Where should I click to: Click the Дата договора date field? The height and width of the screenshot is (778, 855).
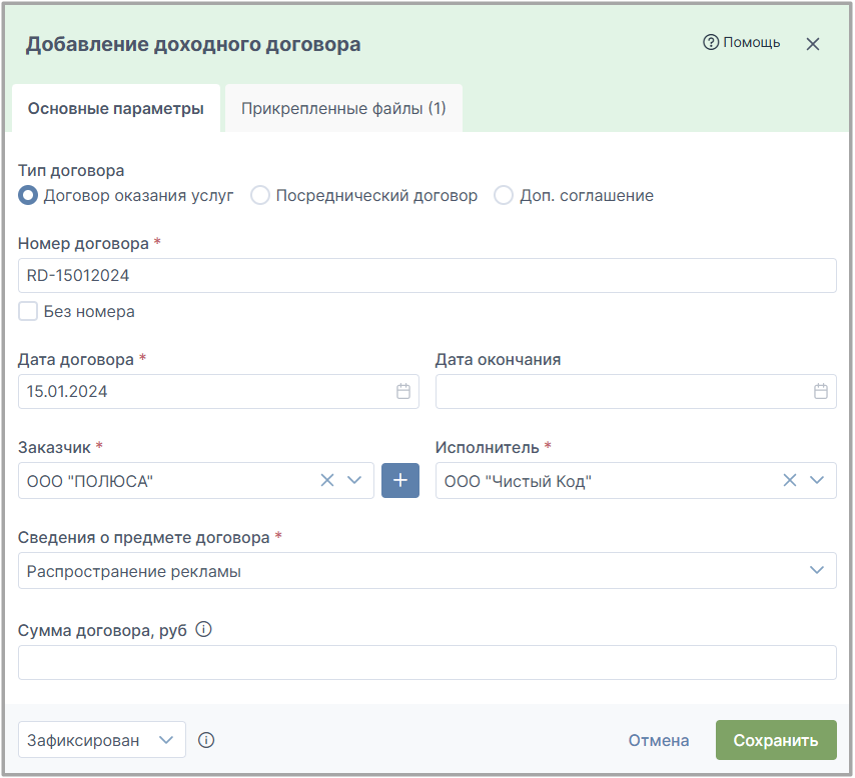click(218, 391)
